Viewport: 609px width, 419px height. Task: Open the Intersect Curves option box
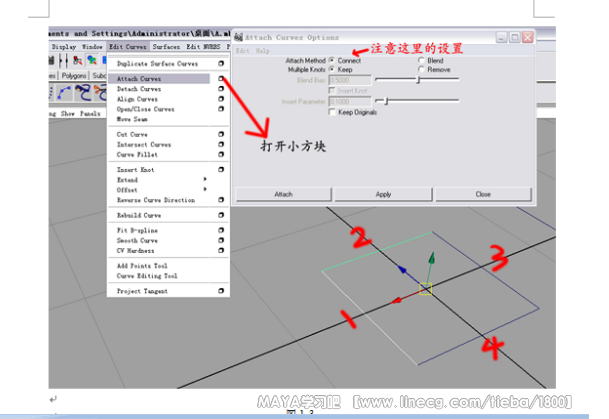point(221,144)
